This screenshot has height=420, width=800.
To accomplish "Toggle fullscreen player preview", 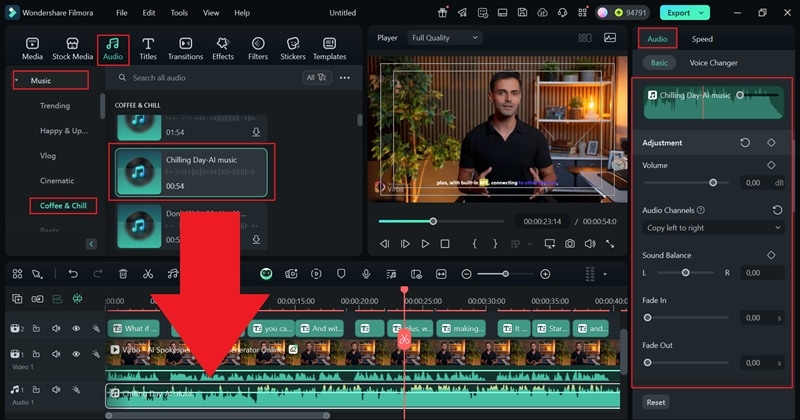I will (610, 244).
